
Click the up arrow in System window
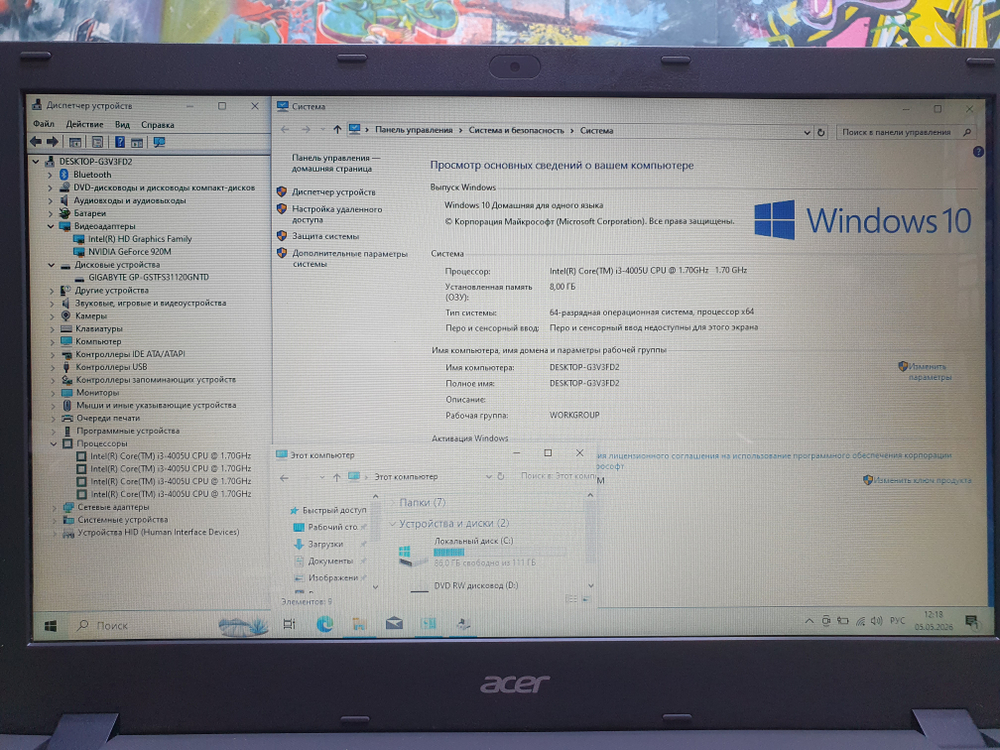(x=337, y=129)
